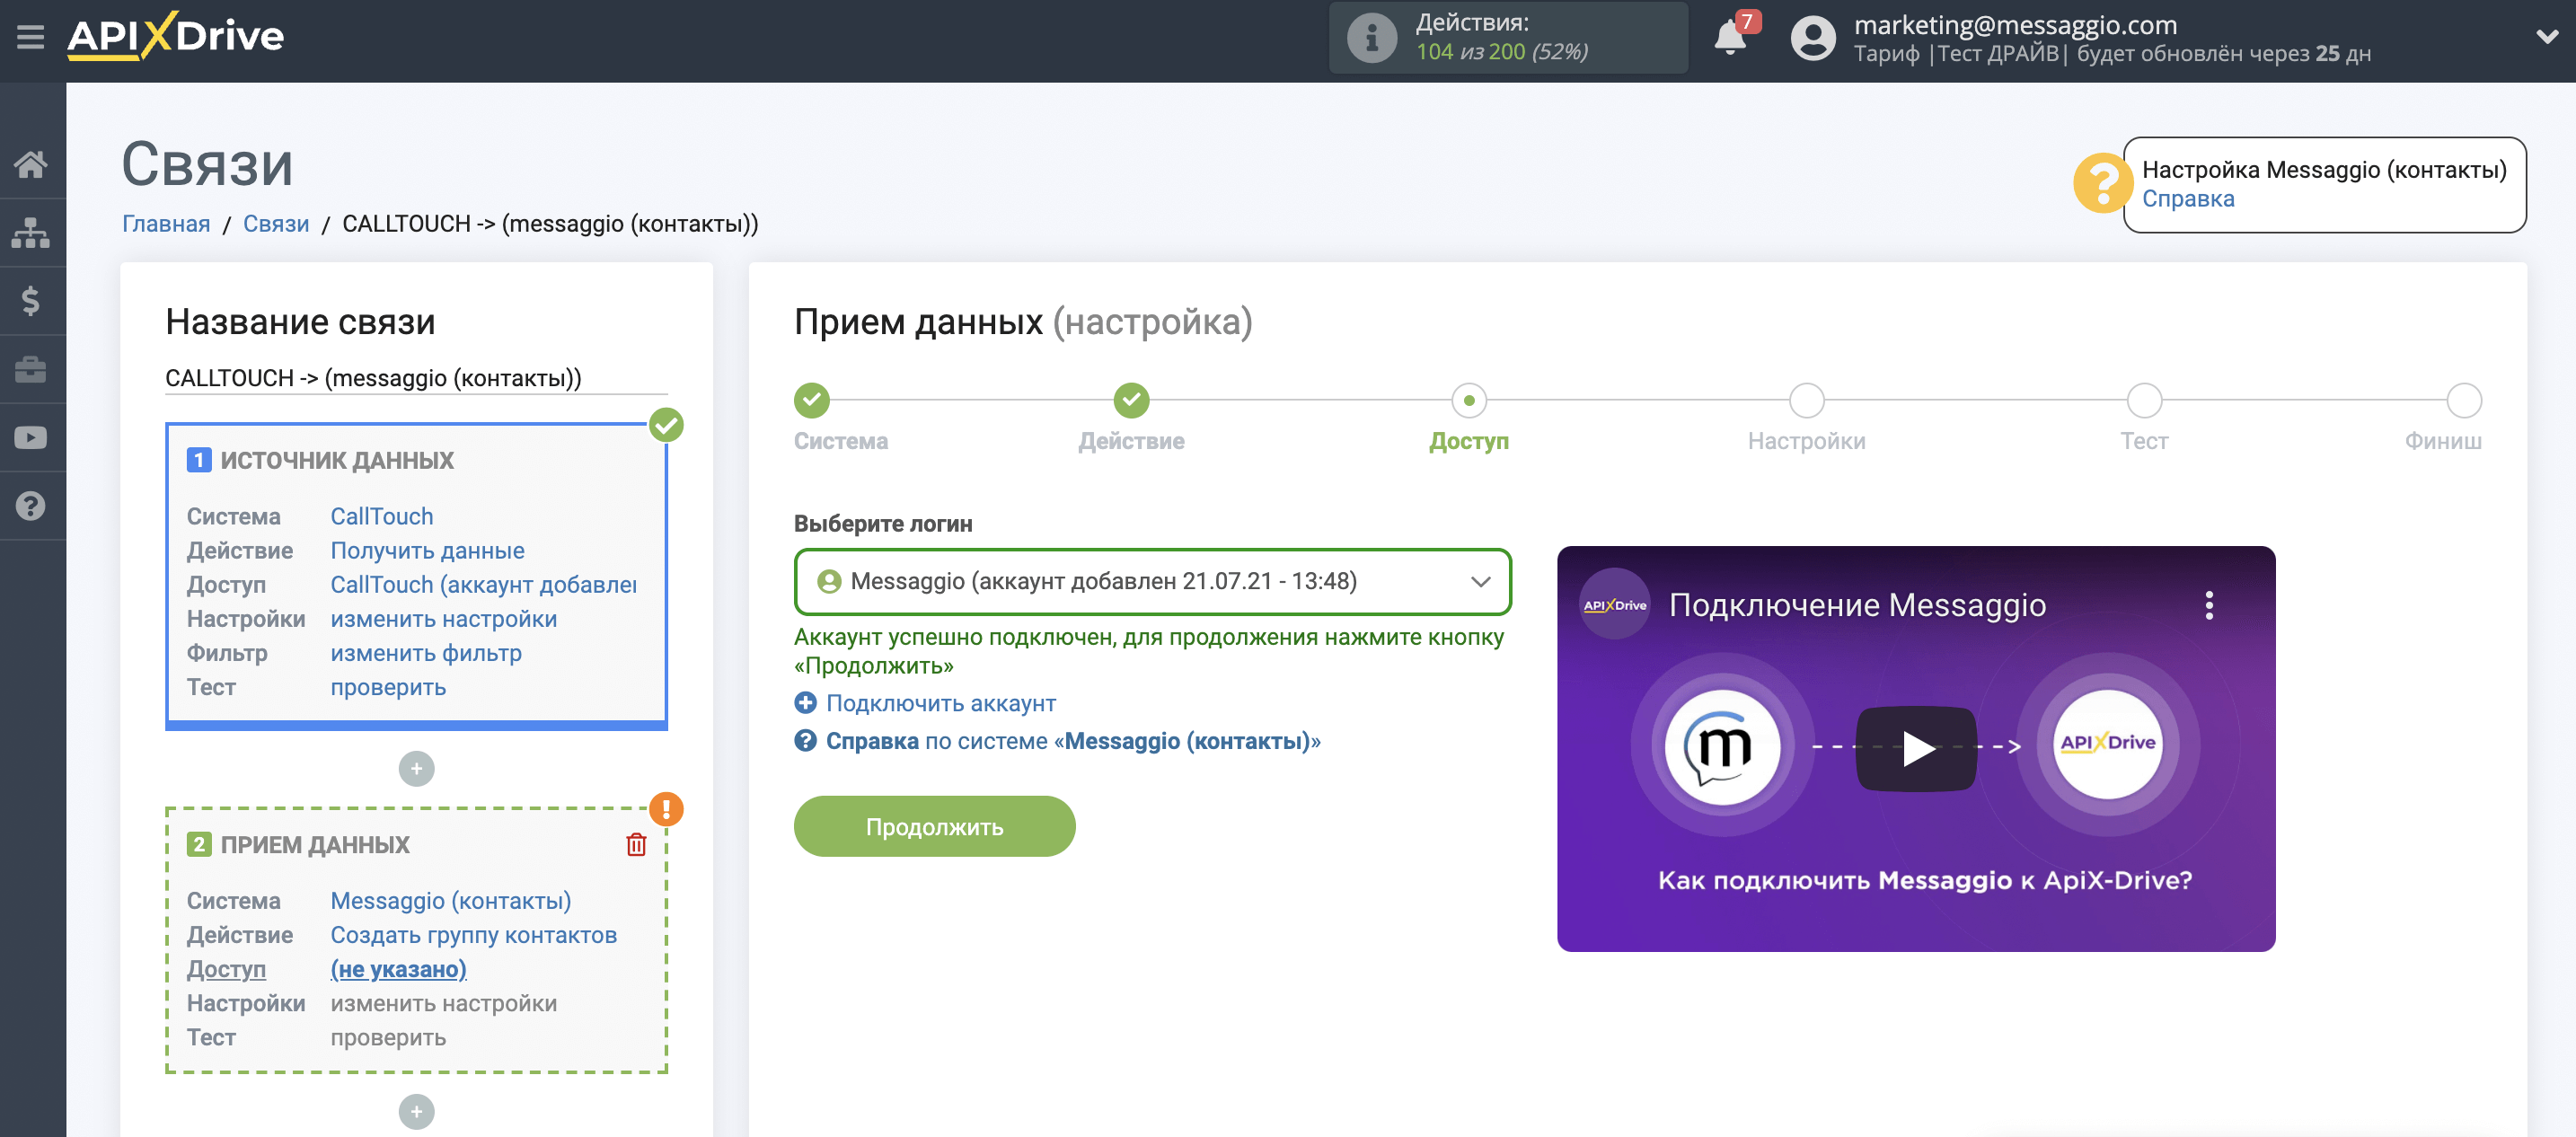
Task: Open Создать группу контактов link
Action: click(474, 935)
